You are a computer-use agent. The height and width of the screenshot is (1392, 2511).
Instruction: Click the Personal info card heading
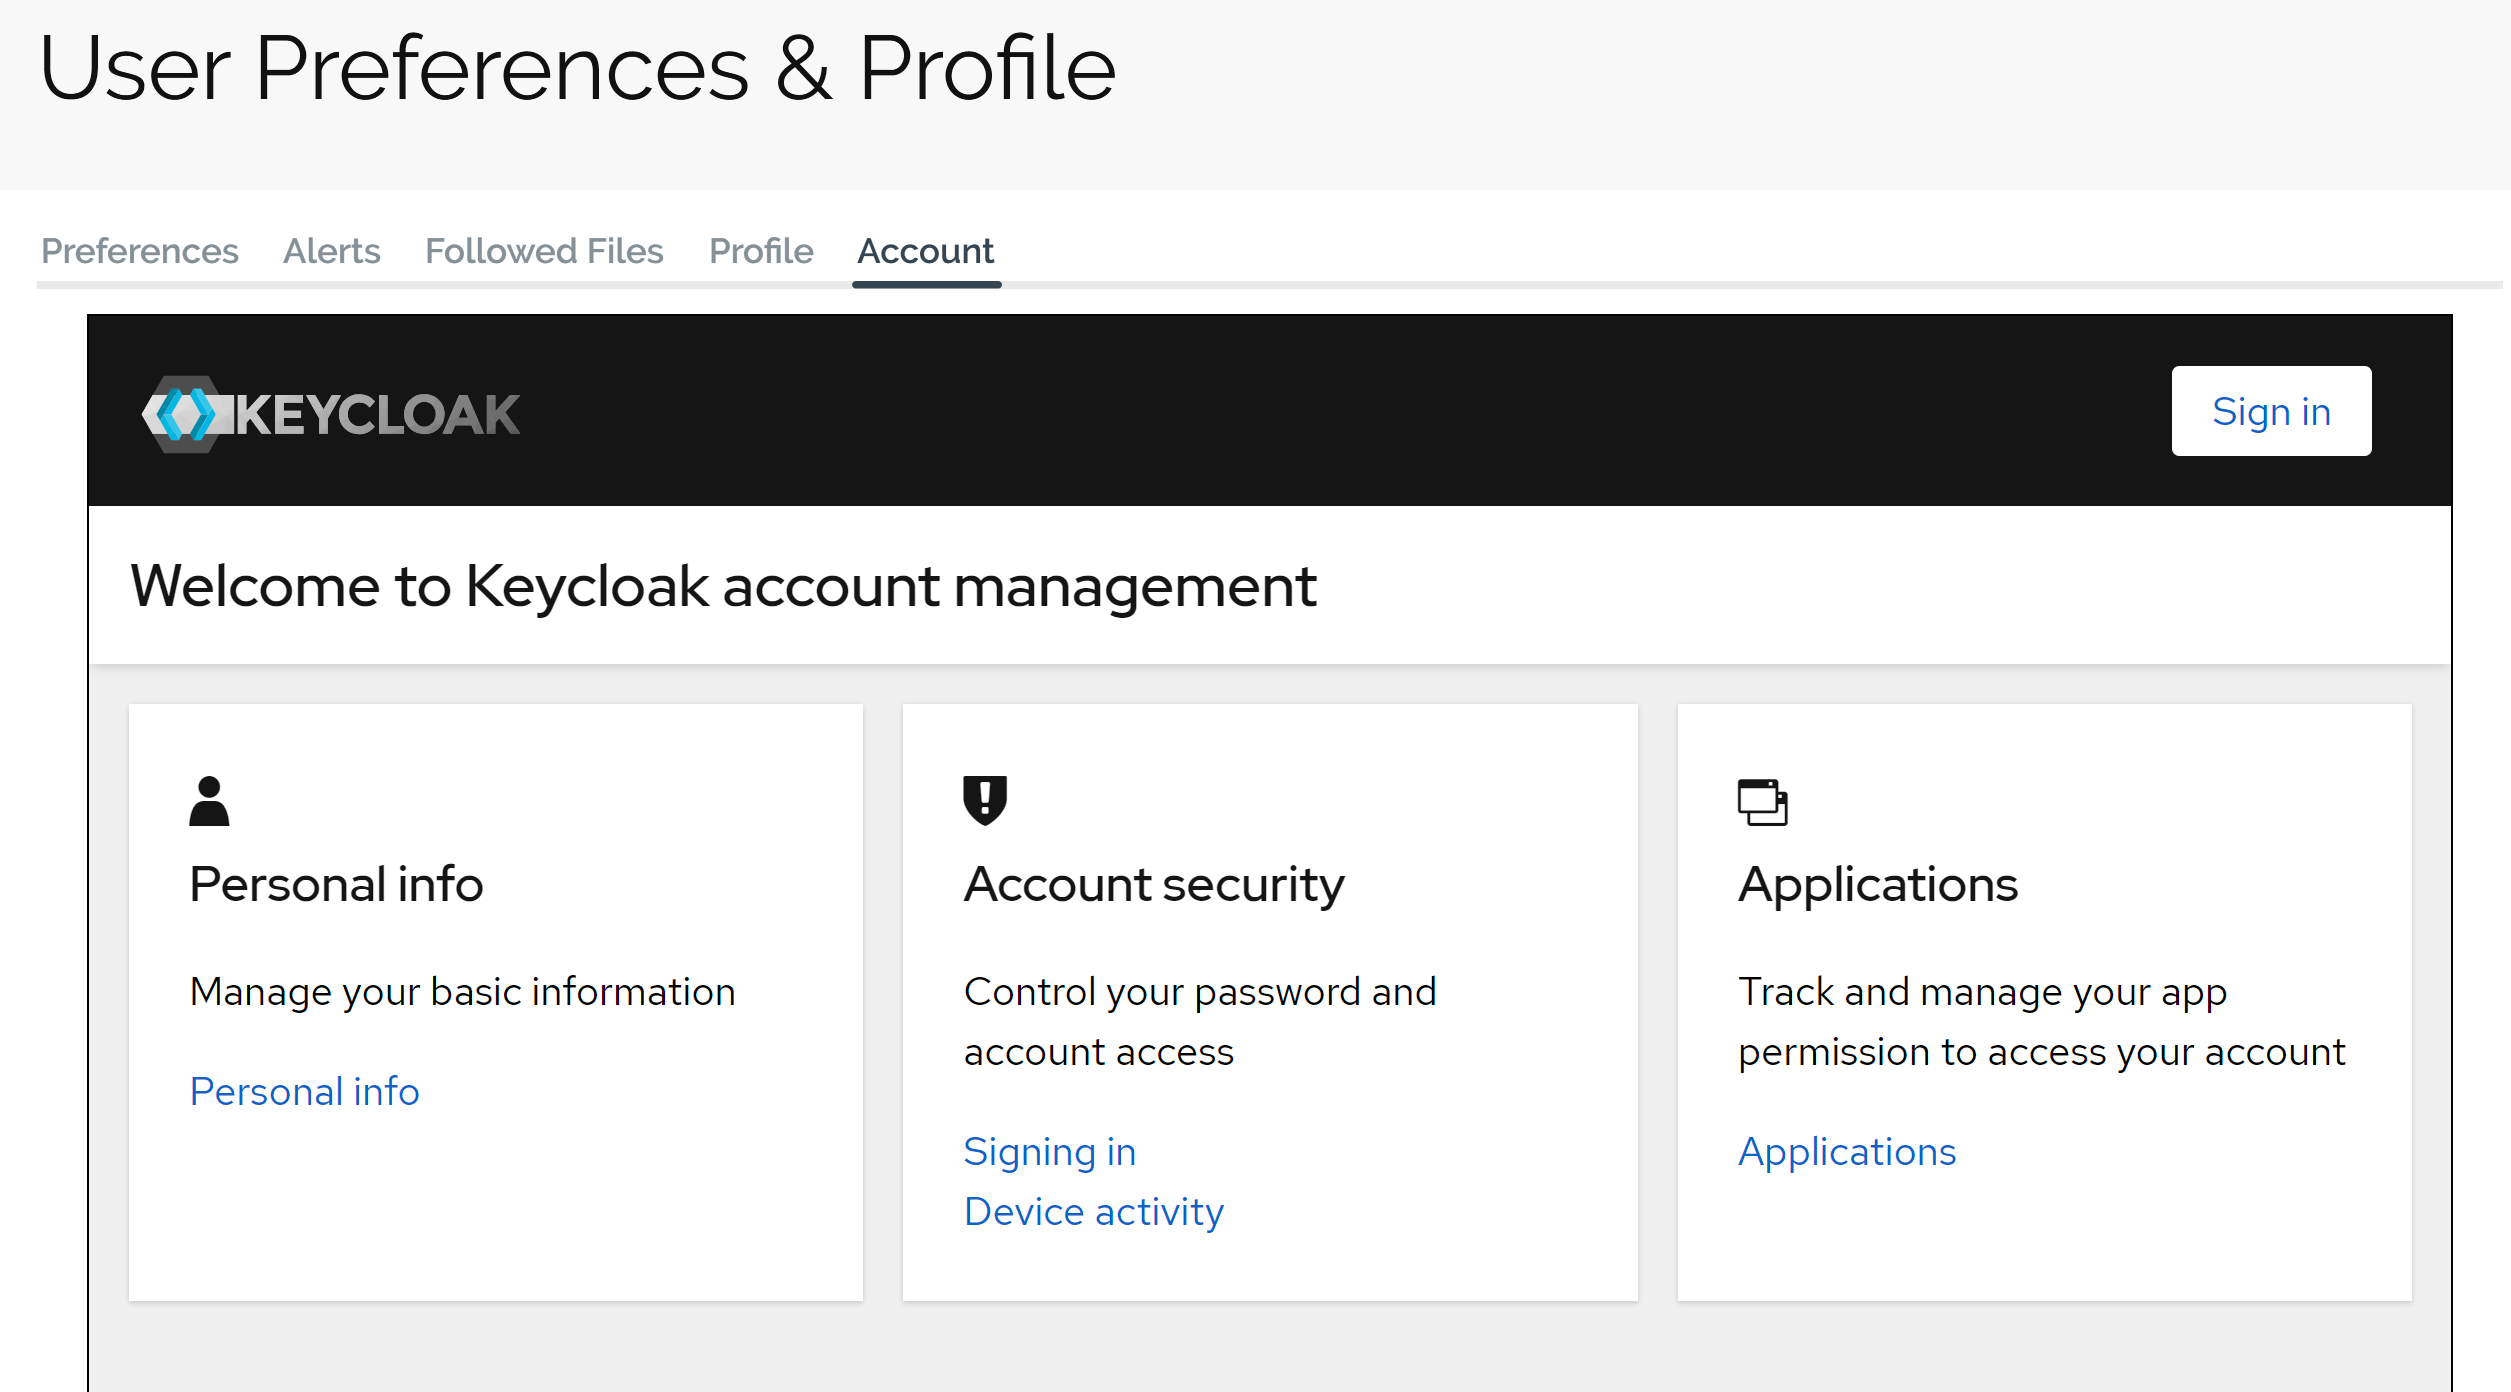point(336,884)
